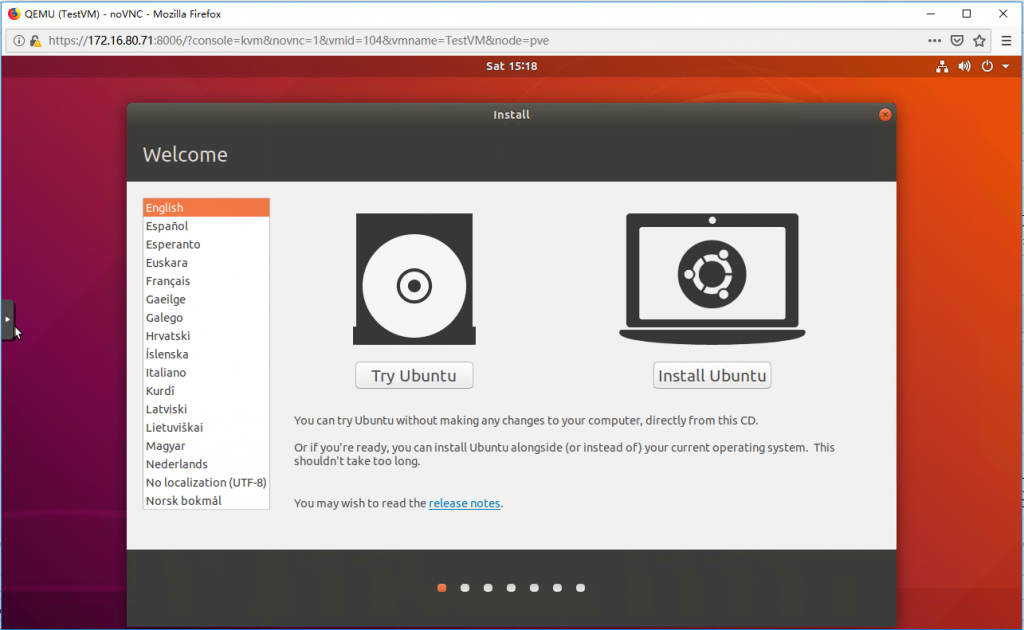Image resolution: width=1024 pixels, height=630 pixels.
Task: Pick Gaeilge from the language list
Action: pos(206,299)
